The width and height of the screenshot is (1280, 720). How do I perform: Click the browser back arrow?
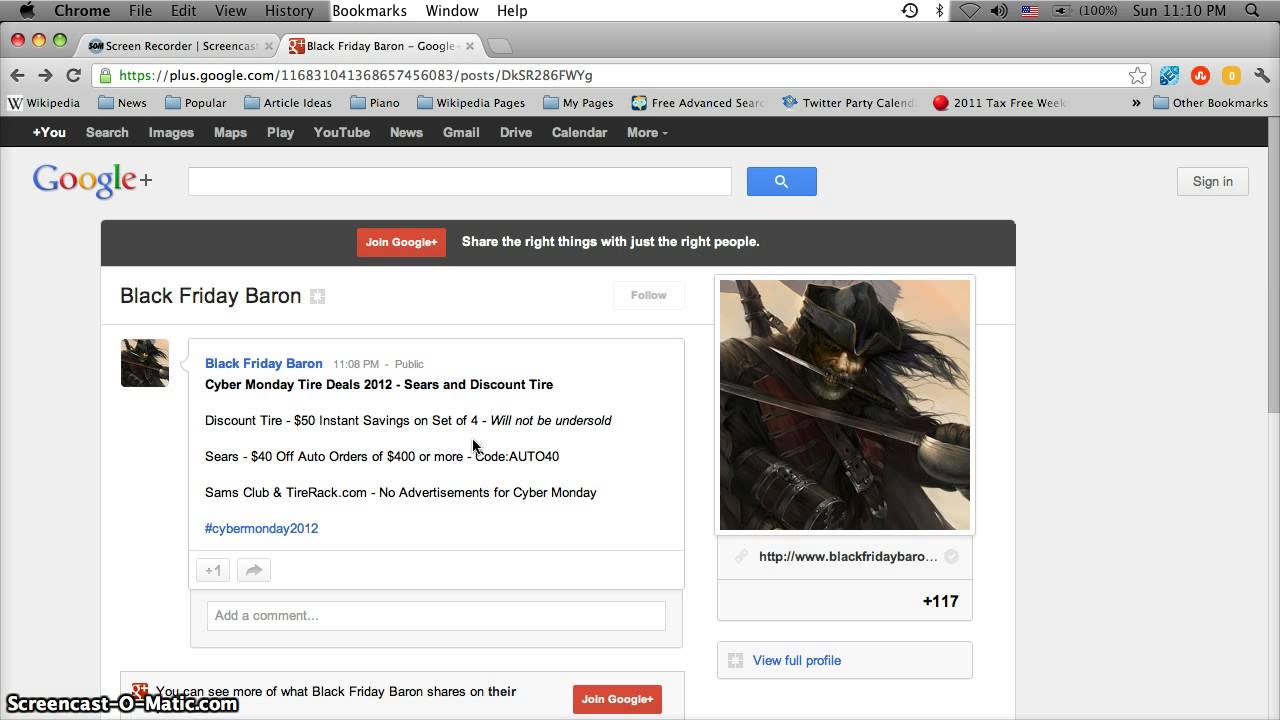(17, 75)
